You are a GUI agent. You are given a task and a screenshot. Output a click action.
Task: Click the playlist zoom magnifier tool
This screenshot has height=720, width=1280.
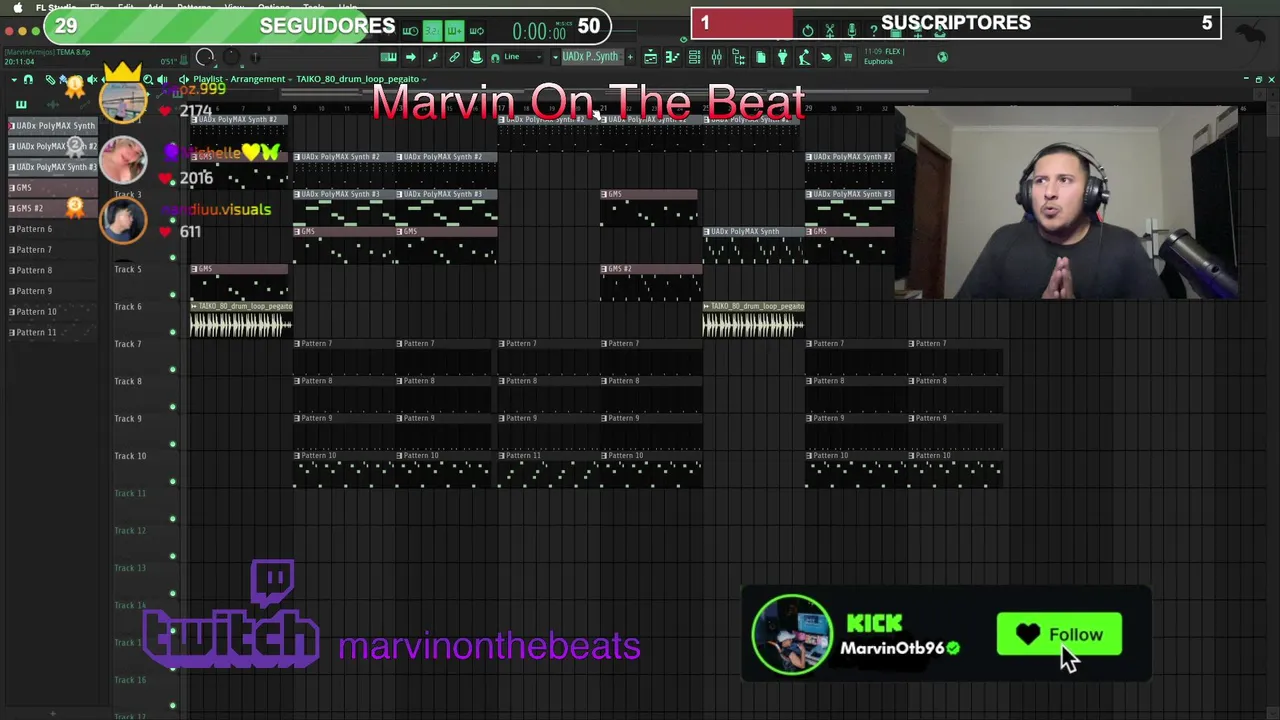coord(148,79)
